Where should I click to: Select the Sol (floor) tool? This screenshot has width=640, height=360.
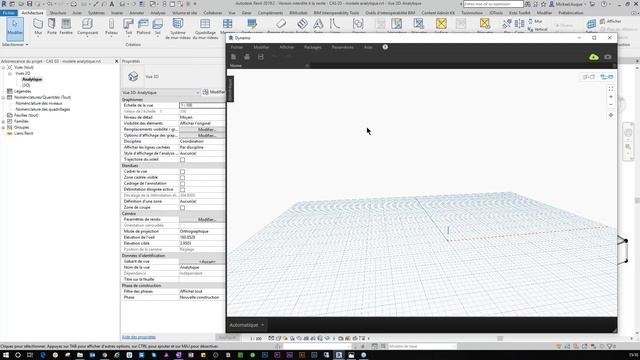tap(158, 27)
